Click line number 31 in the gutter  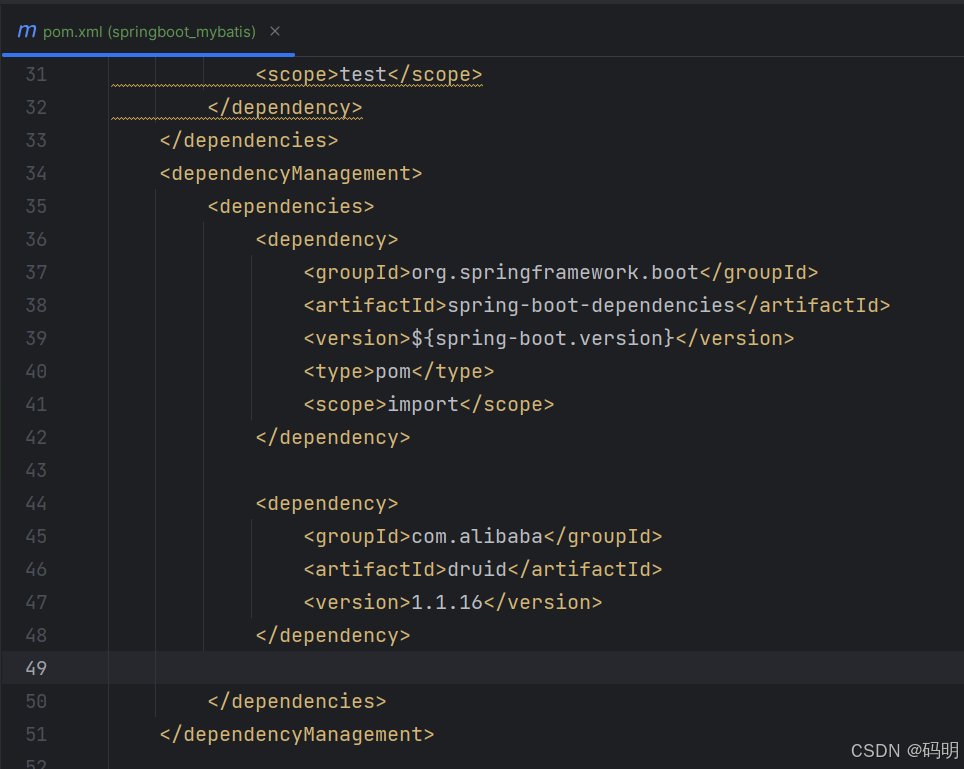36,74
